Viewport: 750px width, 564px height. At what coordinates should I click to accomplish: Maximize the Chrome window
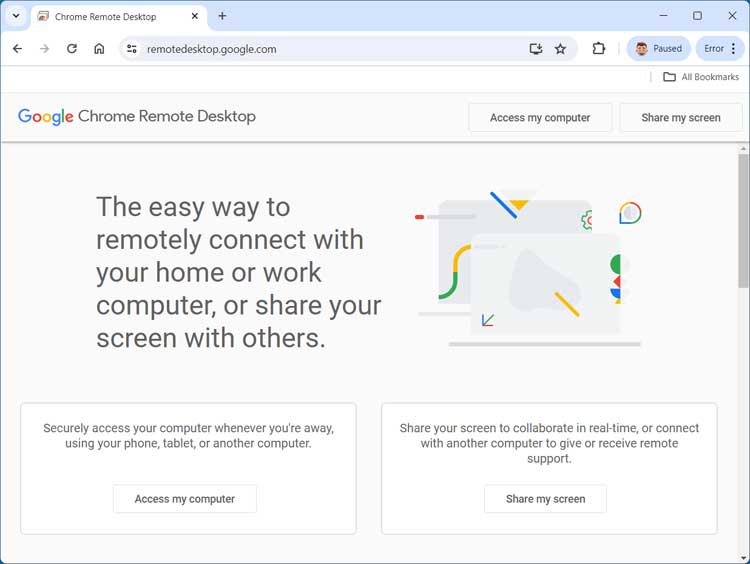click(697, 16)
